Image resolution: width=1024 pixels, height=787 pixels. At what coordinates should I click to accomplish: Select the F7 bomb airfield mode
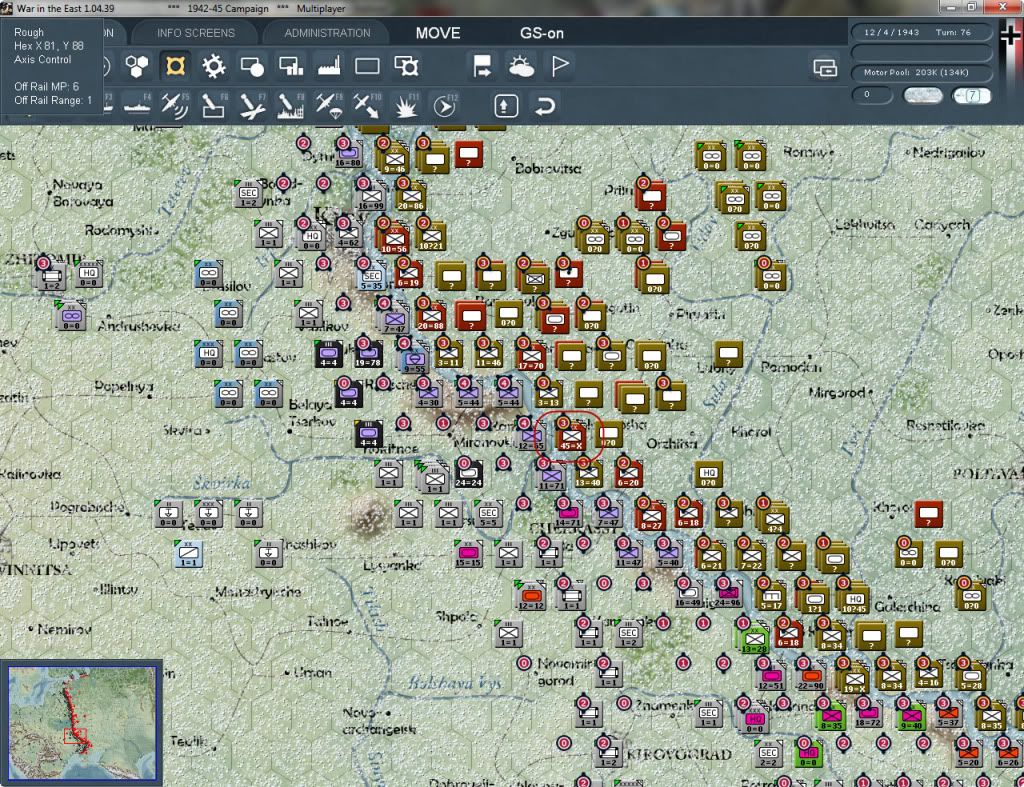pyautogui.click(x=252, y=106)
